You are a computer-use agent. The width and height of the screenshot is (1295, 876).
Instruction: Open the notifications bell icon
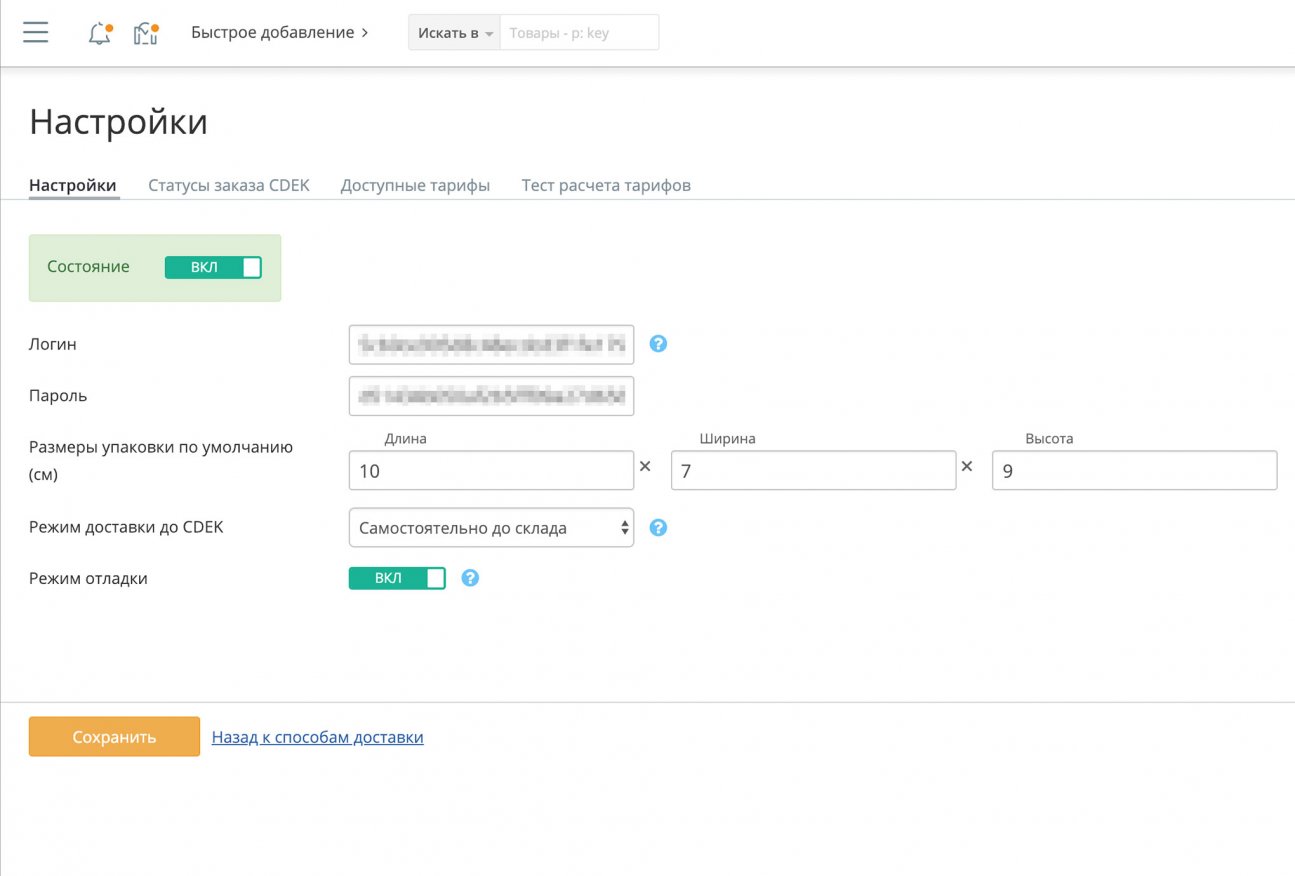[100, 33]
